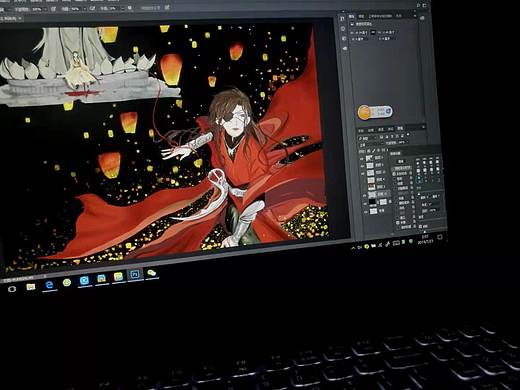Toggle visibility of the topmost layer
This screenshot has width=520, height=390.
pyautogui.click(x=362, y=159)
